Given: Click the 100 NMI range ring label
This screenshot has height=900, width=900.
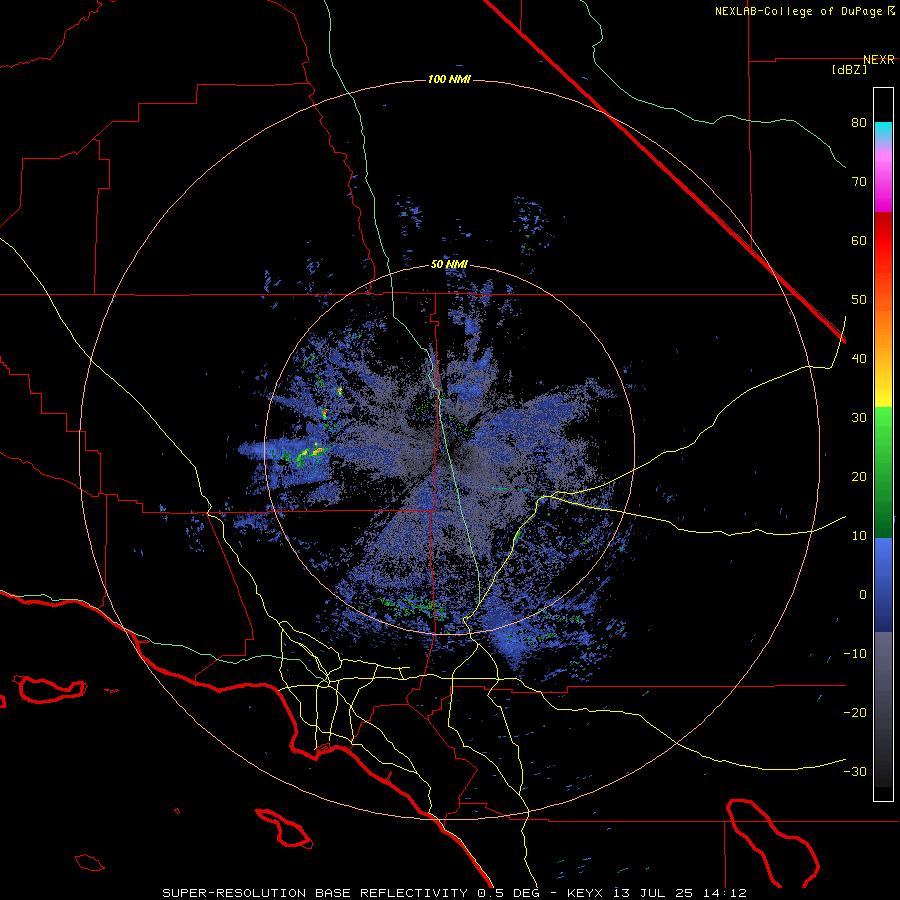Looking at the screenshot, I should point(449,79).
